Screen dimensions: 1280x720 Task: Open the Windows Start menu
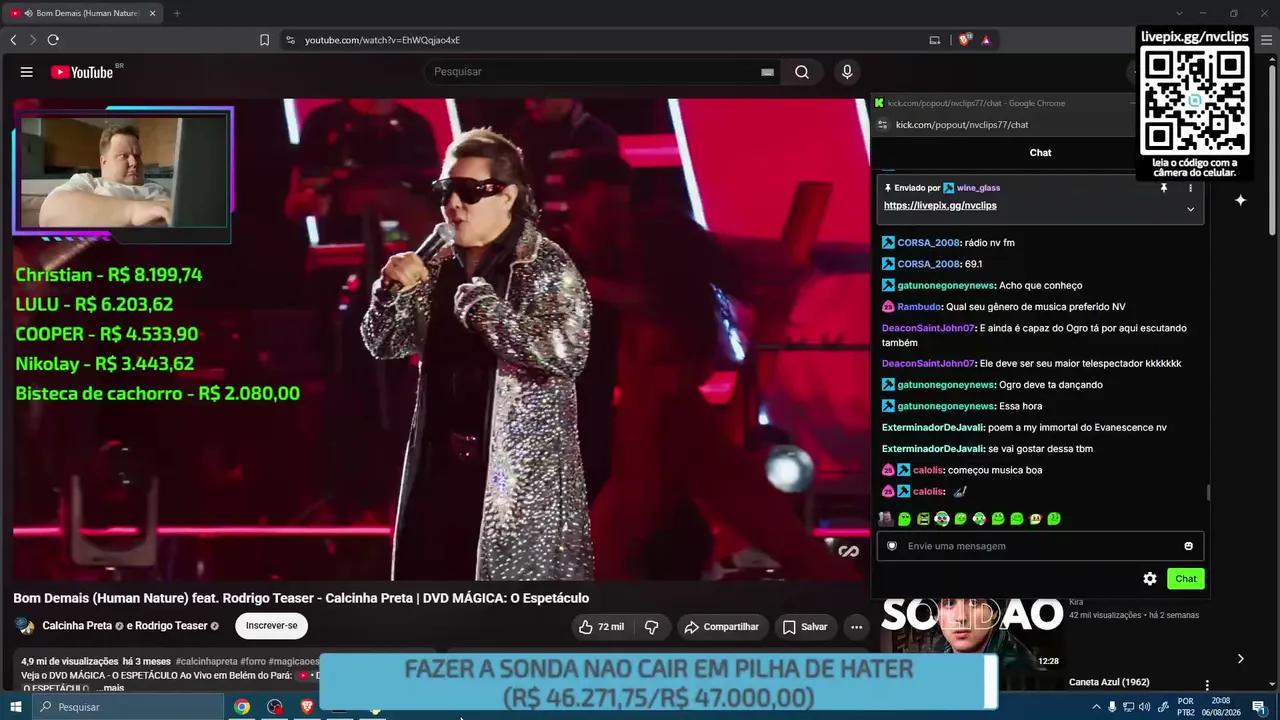(x=16, y=707)
